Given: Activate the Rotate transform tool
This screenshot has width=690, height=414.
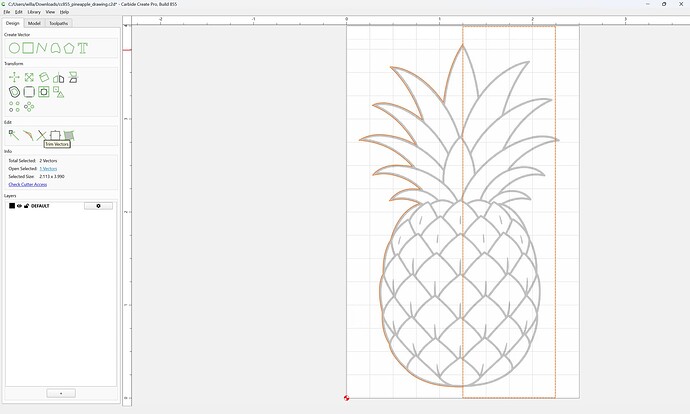Looking at the screenshot, I should tap(44, 77).
